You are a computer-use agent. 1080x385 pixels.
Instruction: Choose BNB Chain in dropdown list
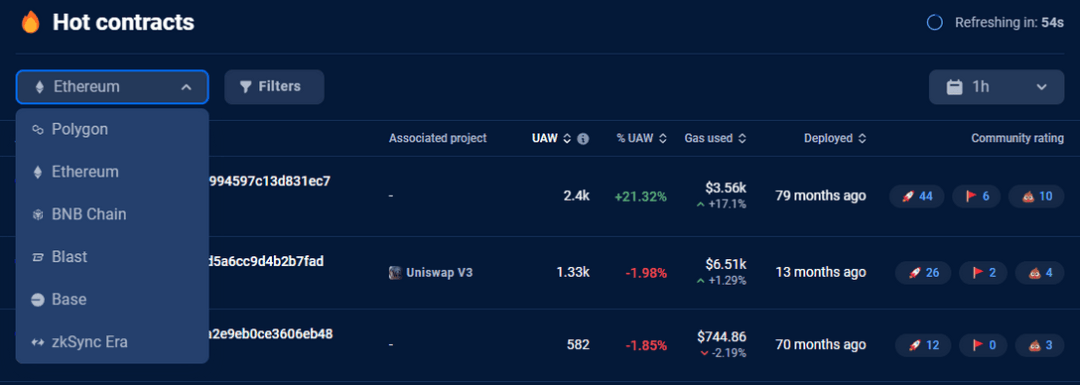click(x=112, y=214)
